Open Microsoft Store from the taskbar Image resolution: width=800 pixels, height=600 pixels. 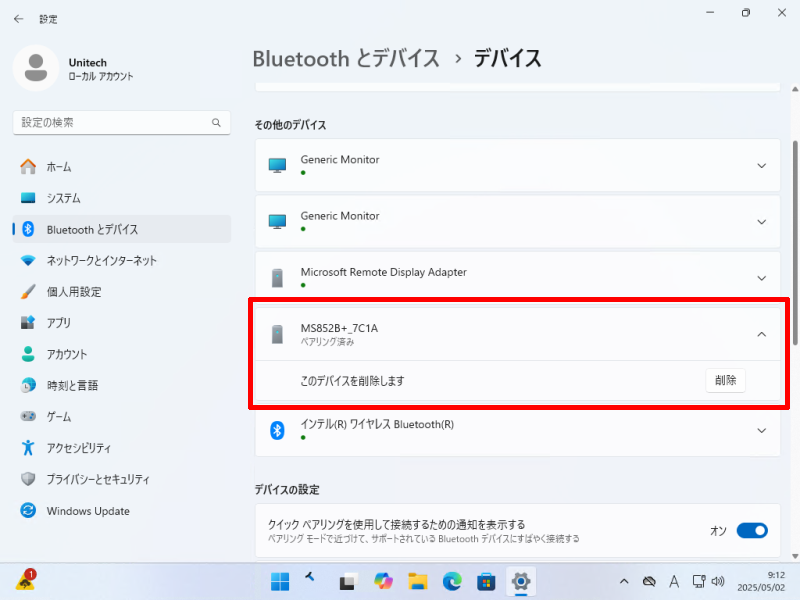(486, 582)
